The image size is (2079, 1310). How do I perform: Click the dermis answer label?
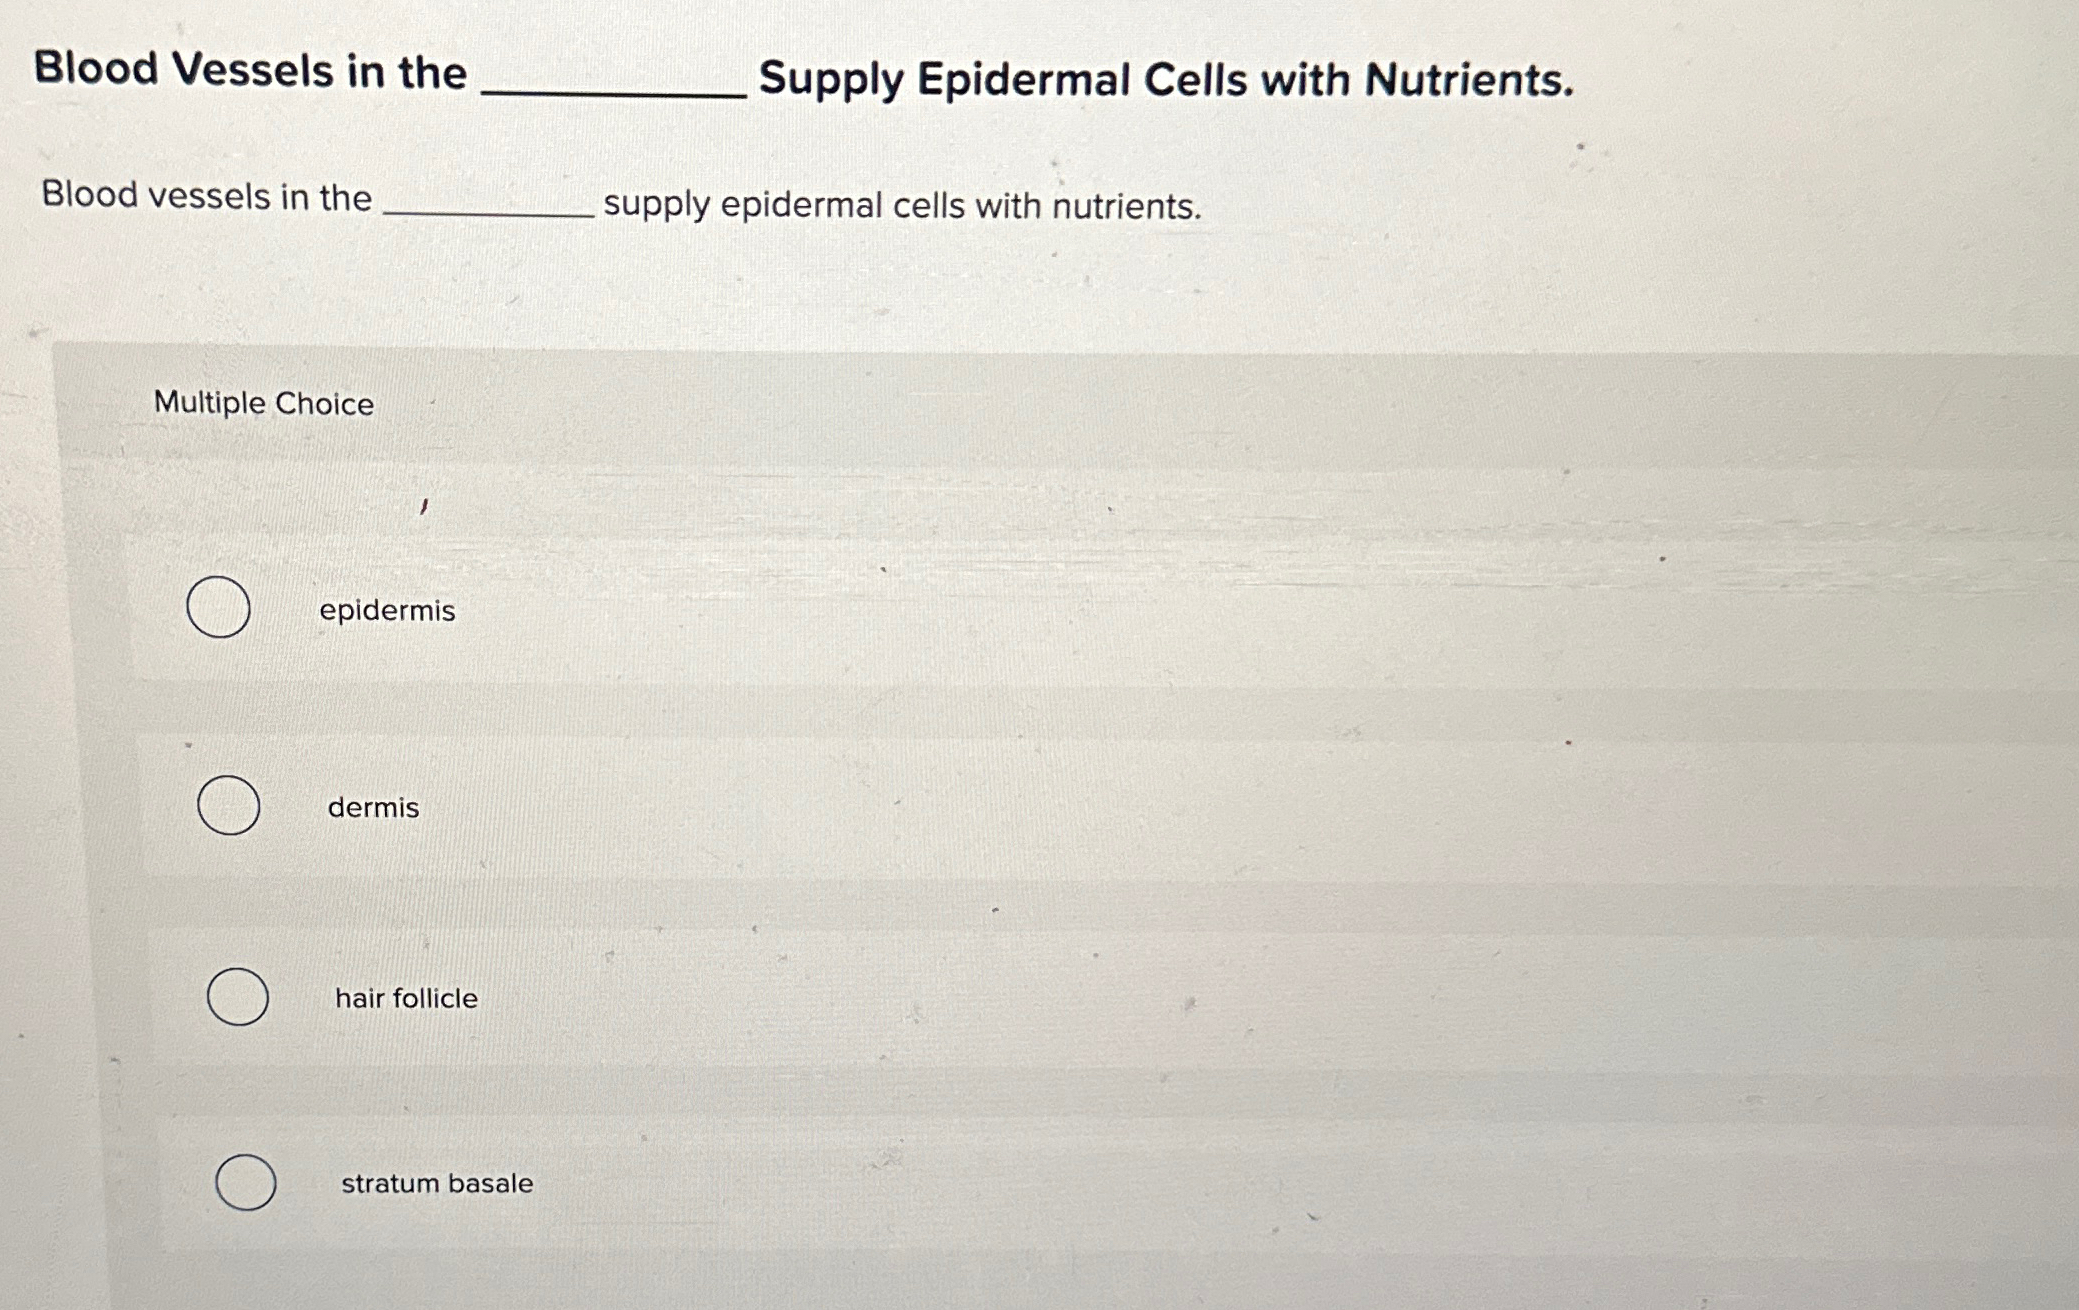372,808
